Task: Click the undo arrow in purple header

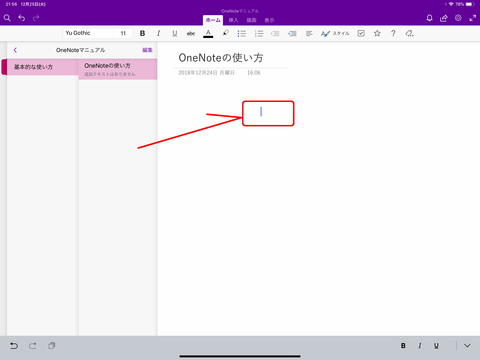Action: click(22, 18)
